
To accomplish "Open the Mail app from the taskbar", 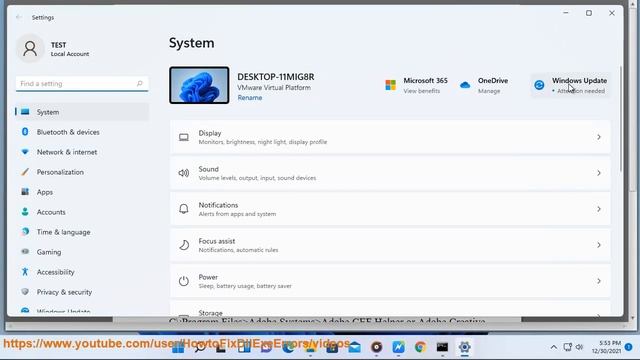I will click(354, 347).
